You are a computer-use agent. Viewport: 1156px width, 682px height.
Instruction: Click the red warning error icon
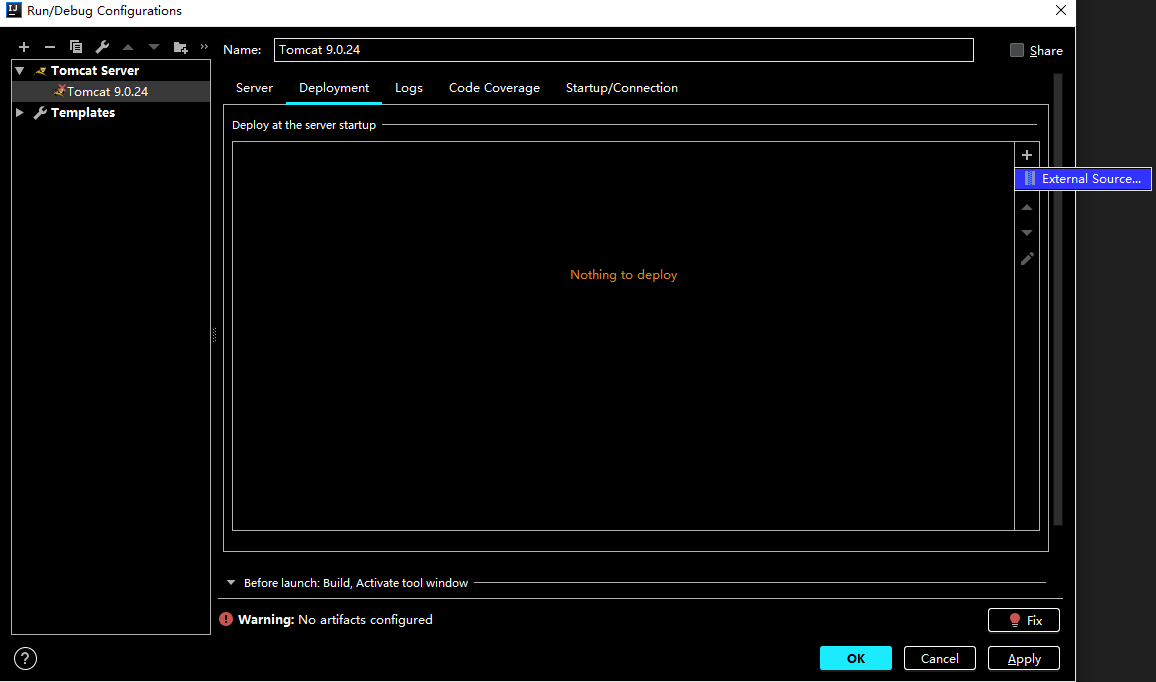coord(226,619)
